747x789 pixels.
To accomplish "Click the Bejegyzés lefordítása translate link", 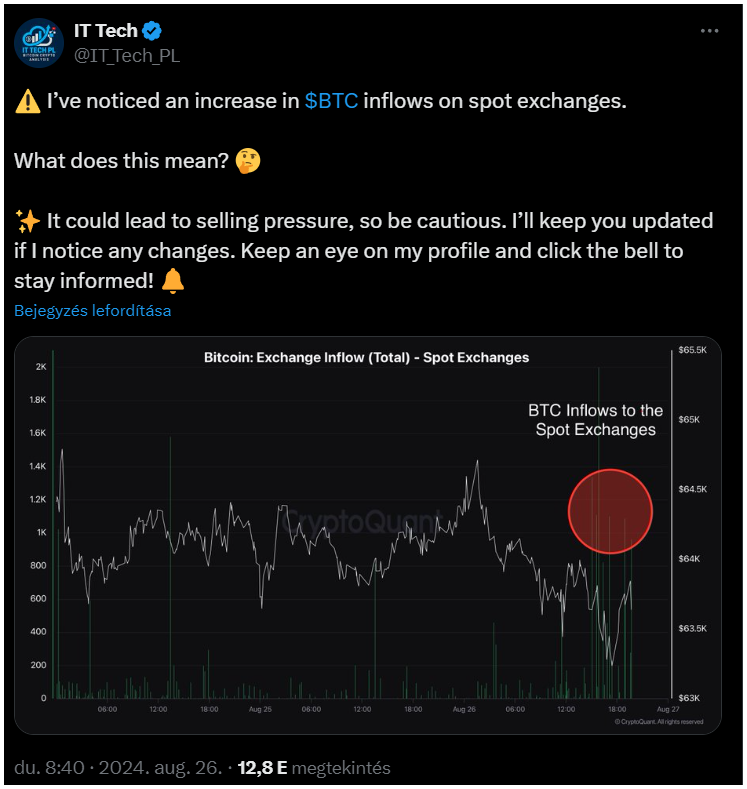I will [93, 311].
